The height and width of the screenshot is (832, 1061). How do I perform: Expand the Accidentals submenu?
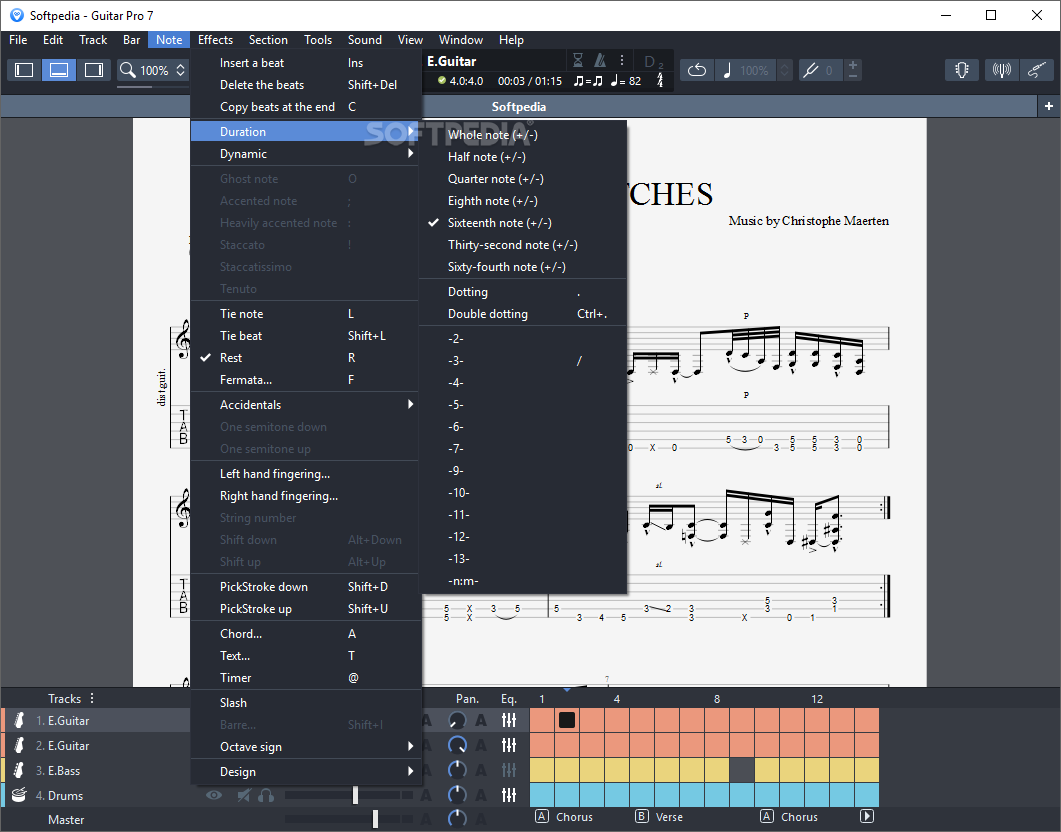304,405
